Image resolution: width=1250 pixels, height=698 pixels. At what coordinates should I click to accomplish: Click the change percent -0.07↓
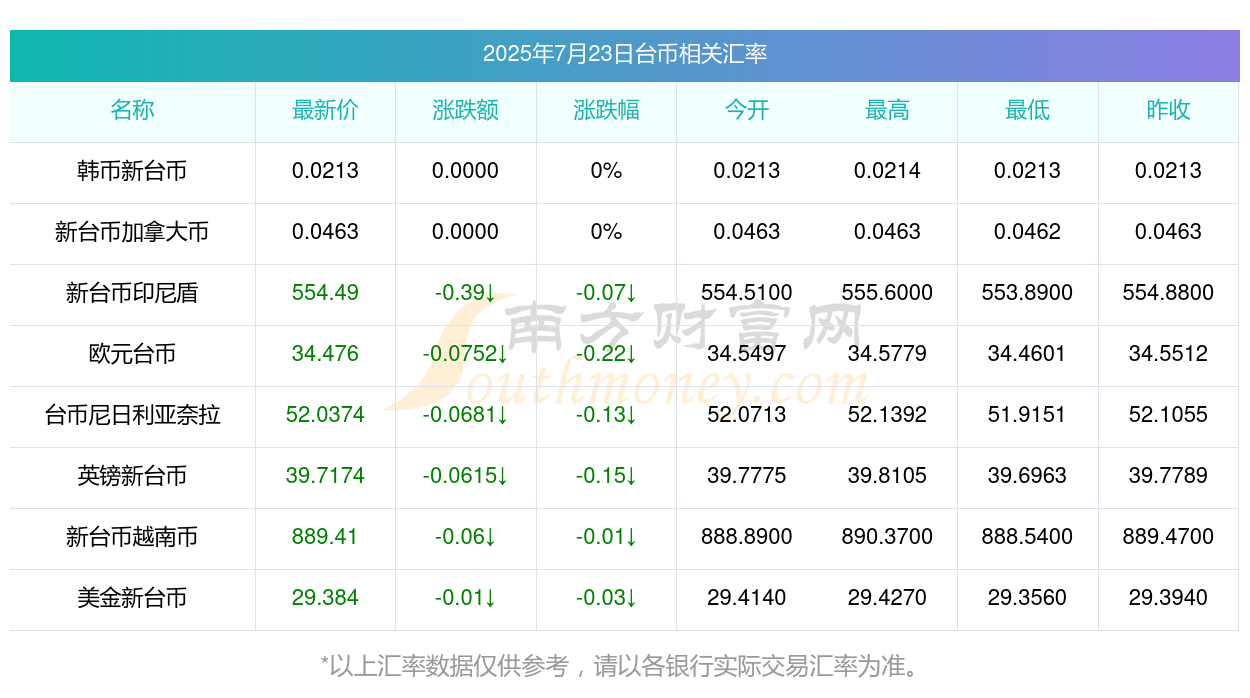click(x=606, y=293)
